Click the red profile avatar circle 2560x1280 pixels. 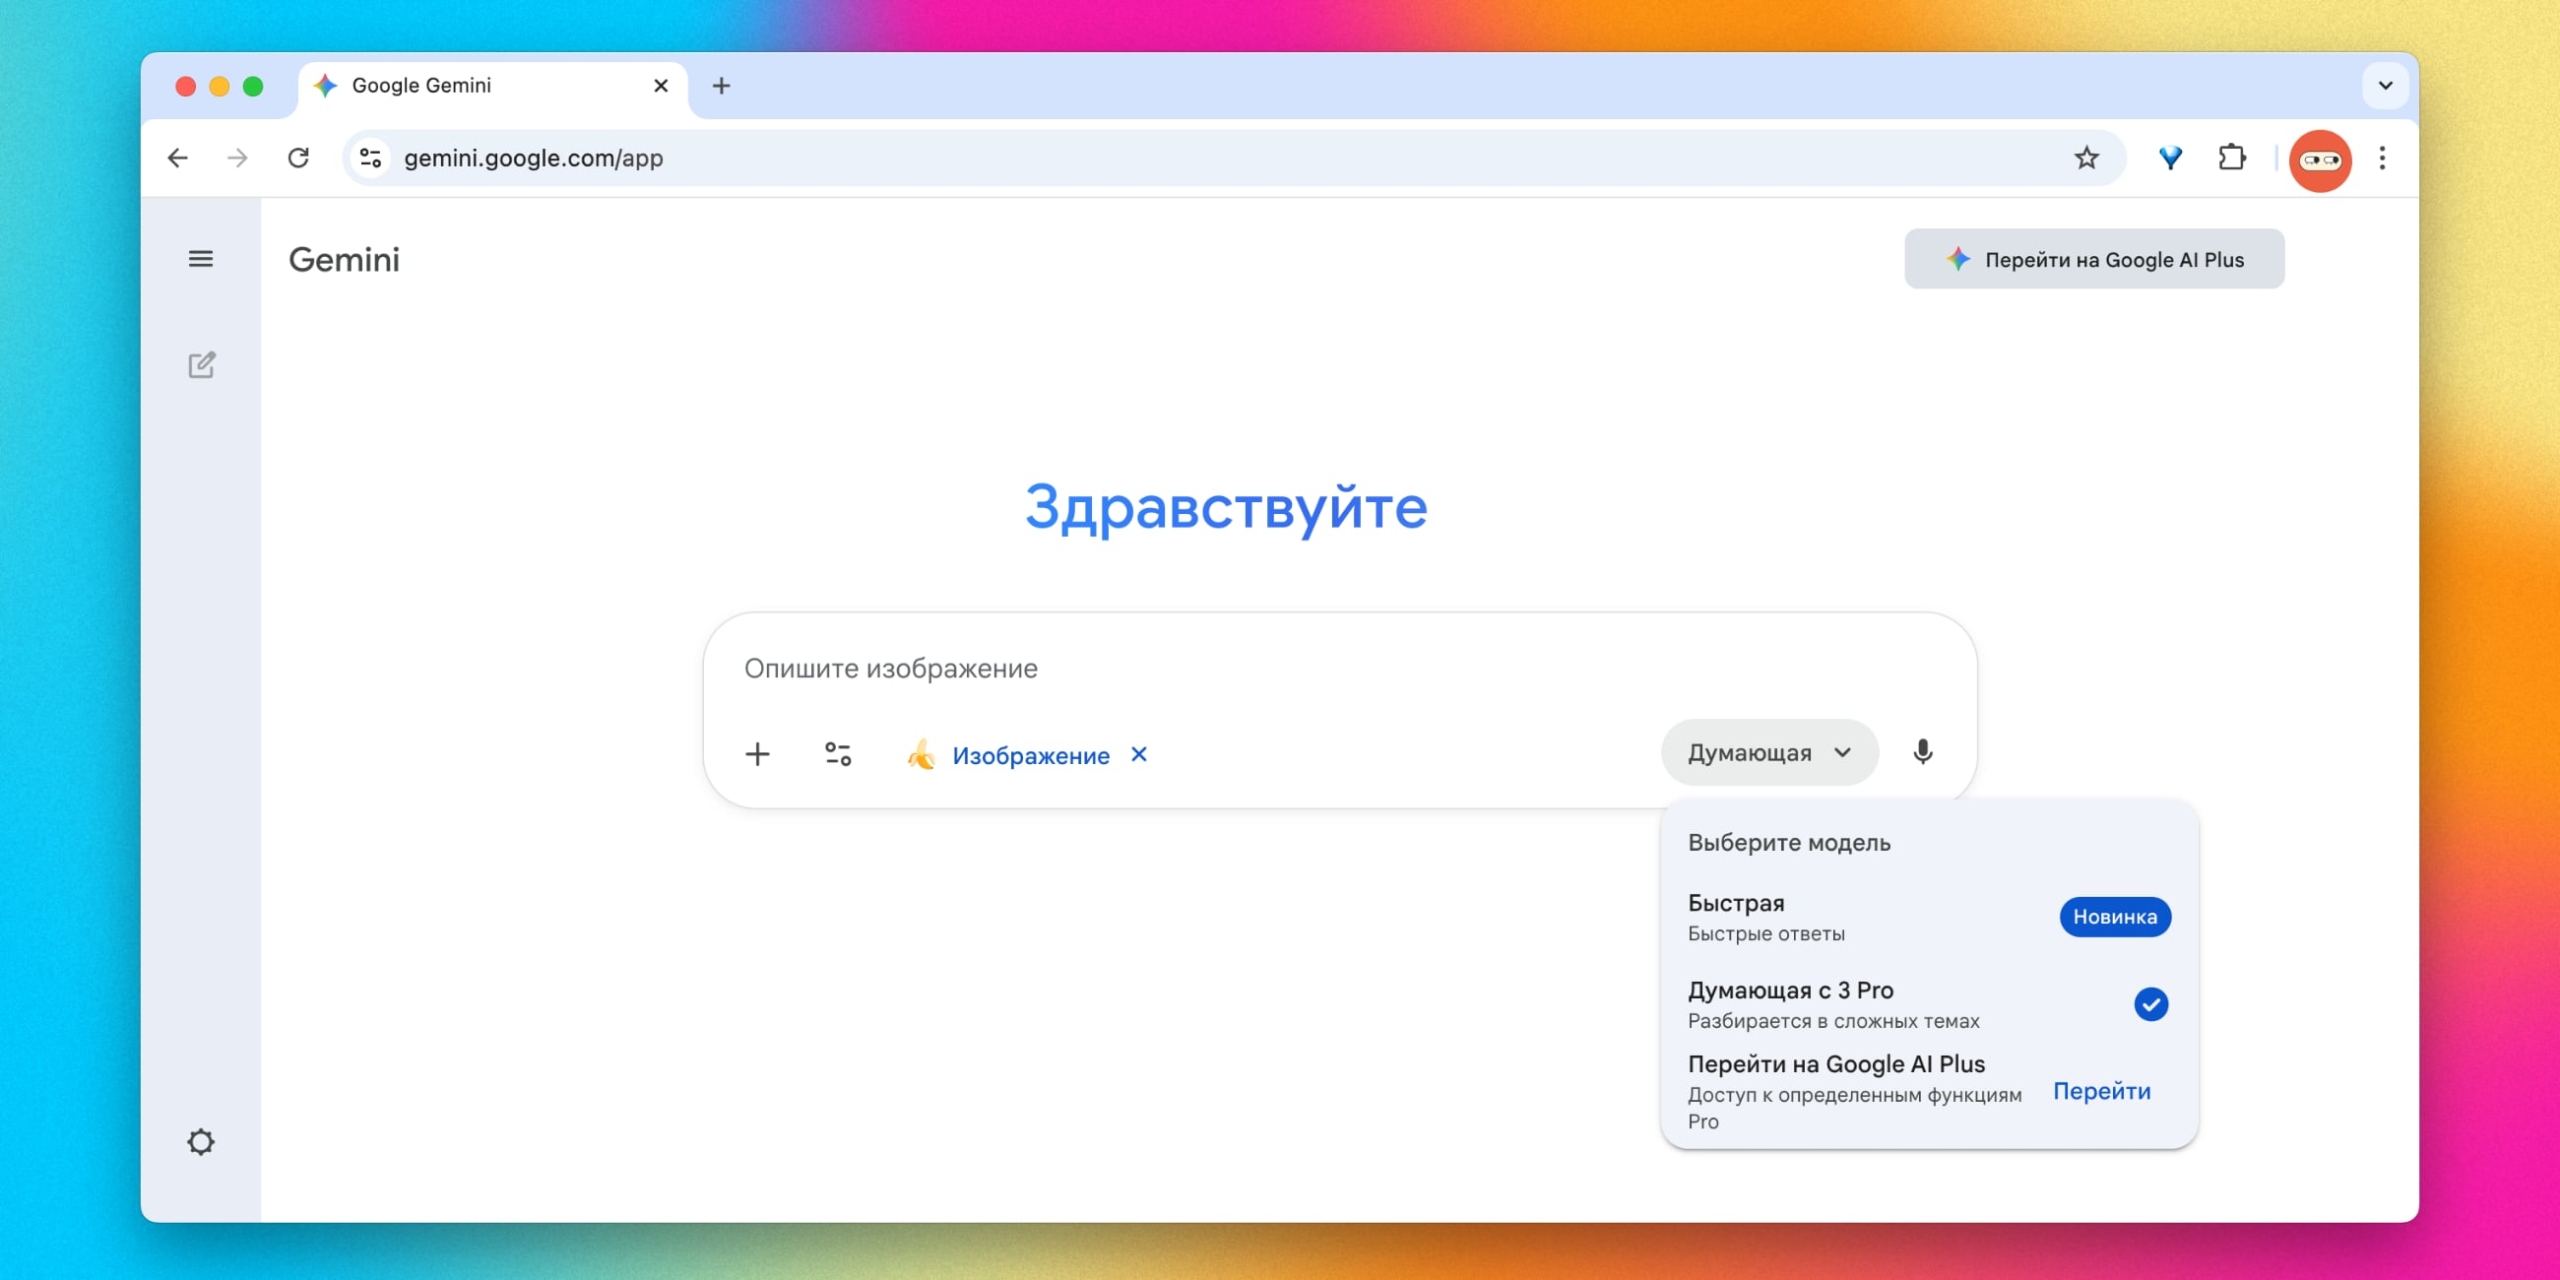click(2321, 159)
